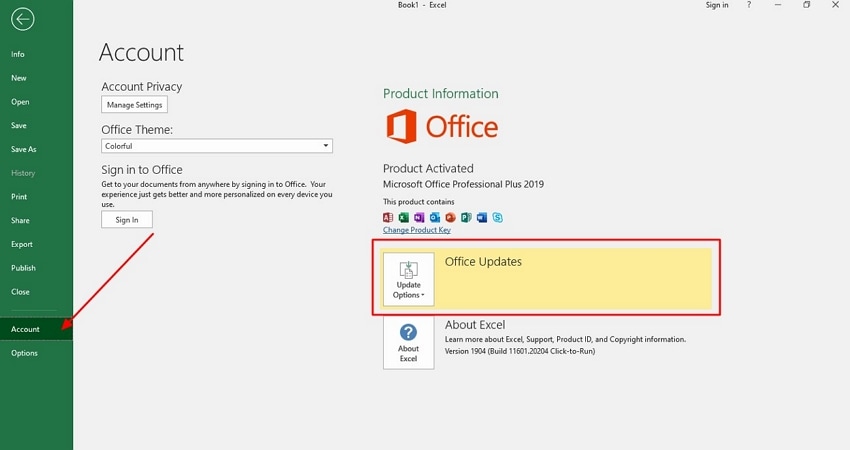Screen dimensions: 850x450
Task: Restore down the Excel window
Action: [807, 5]
